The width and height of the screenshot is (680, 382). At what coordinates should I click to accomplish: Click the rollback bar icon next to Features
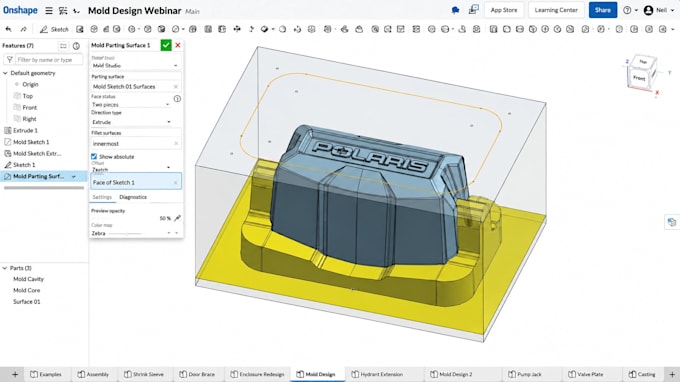point(63,46)
